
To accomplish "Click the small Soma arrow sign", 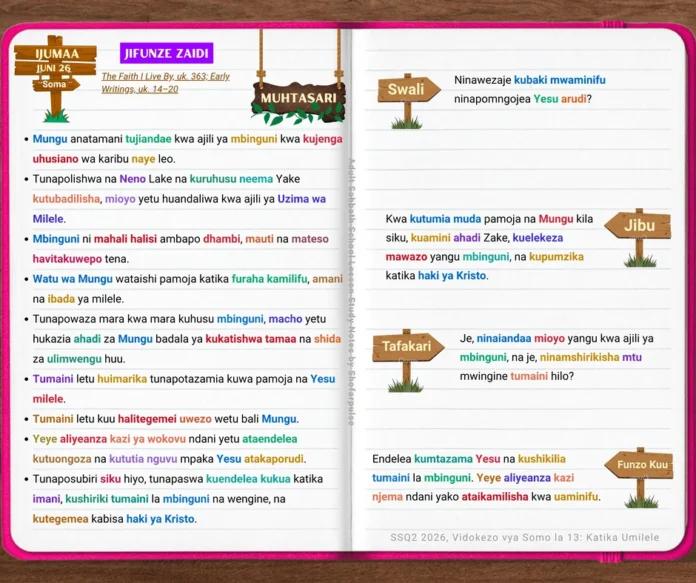I will click(x=55, y=84).
